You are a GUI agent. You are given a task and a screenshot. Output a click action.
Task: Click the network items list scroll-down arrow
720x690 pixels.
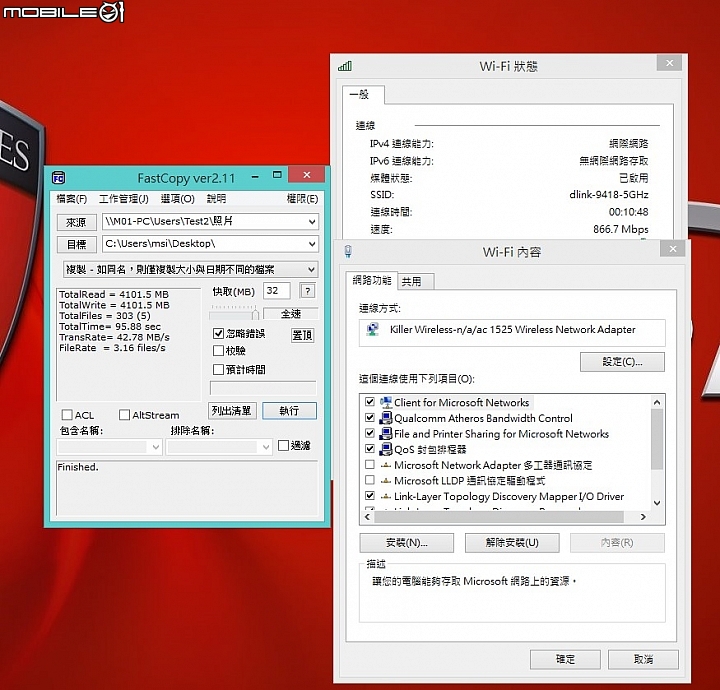point(657,503)
